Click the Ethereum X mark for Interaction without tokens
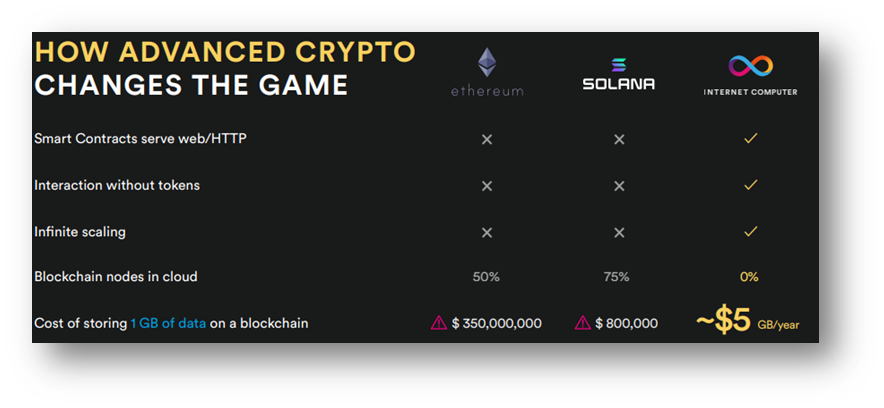The image size is (884, 408). point(487,185)
